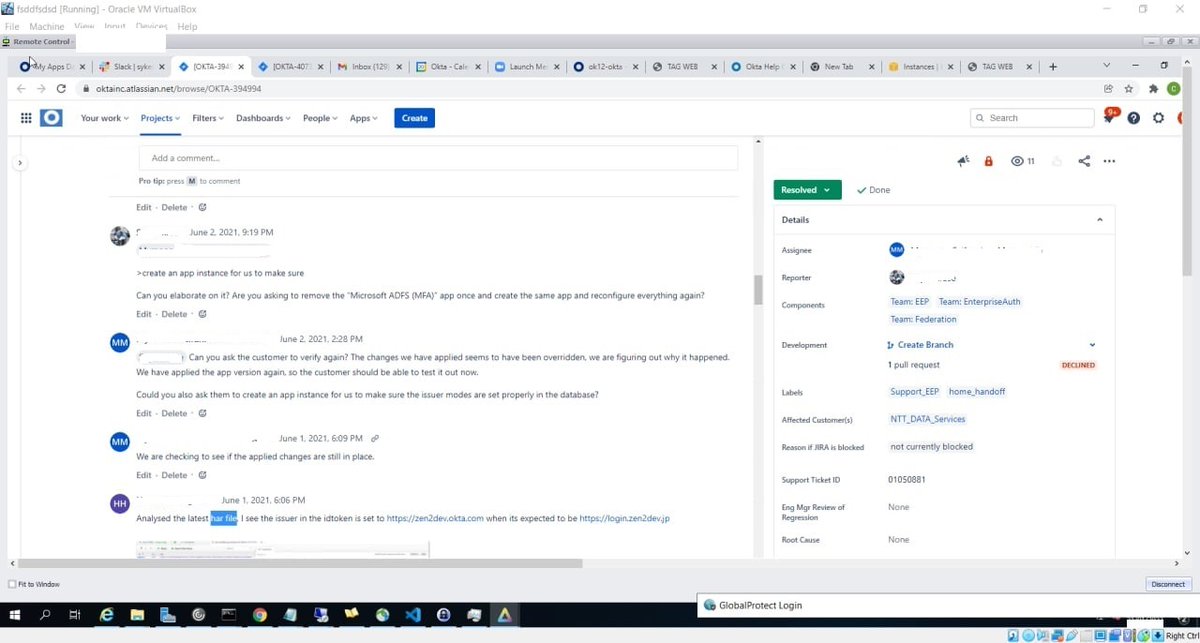
Task: Open the Atlassian app switcher grid
Action: pos(26,118)
